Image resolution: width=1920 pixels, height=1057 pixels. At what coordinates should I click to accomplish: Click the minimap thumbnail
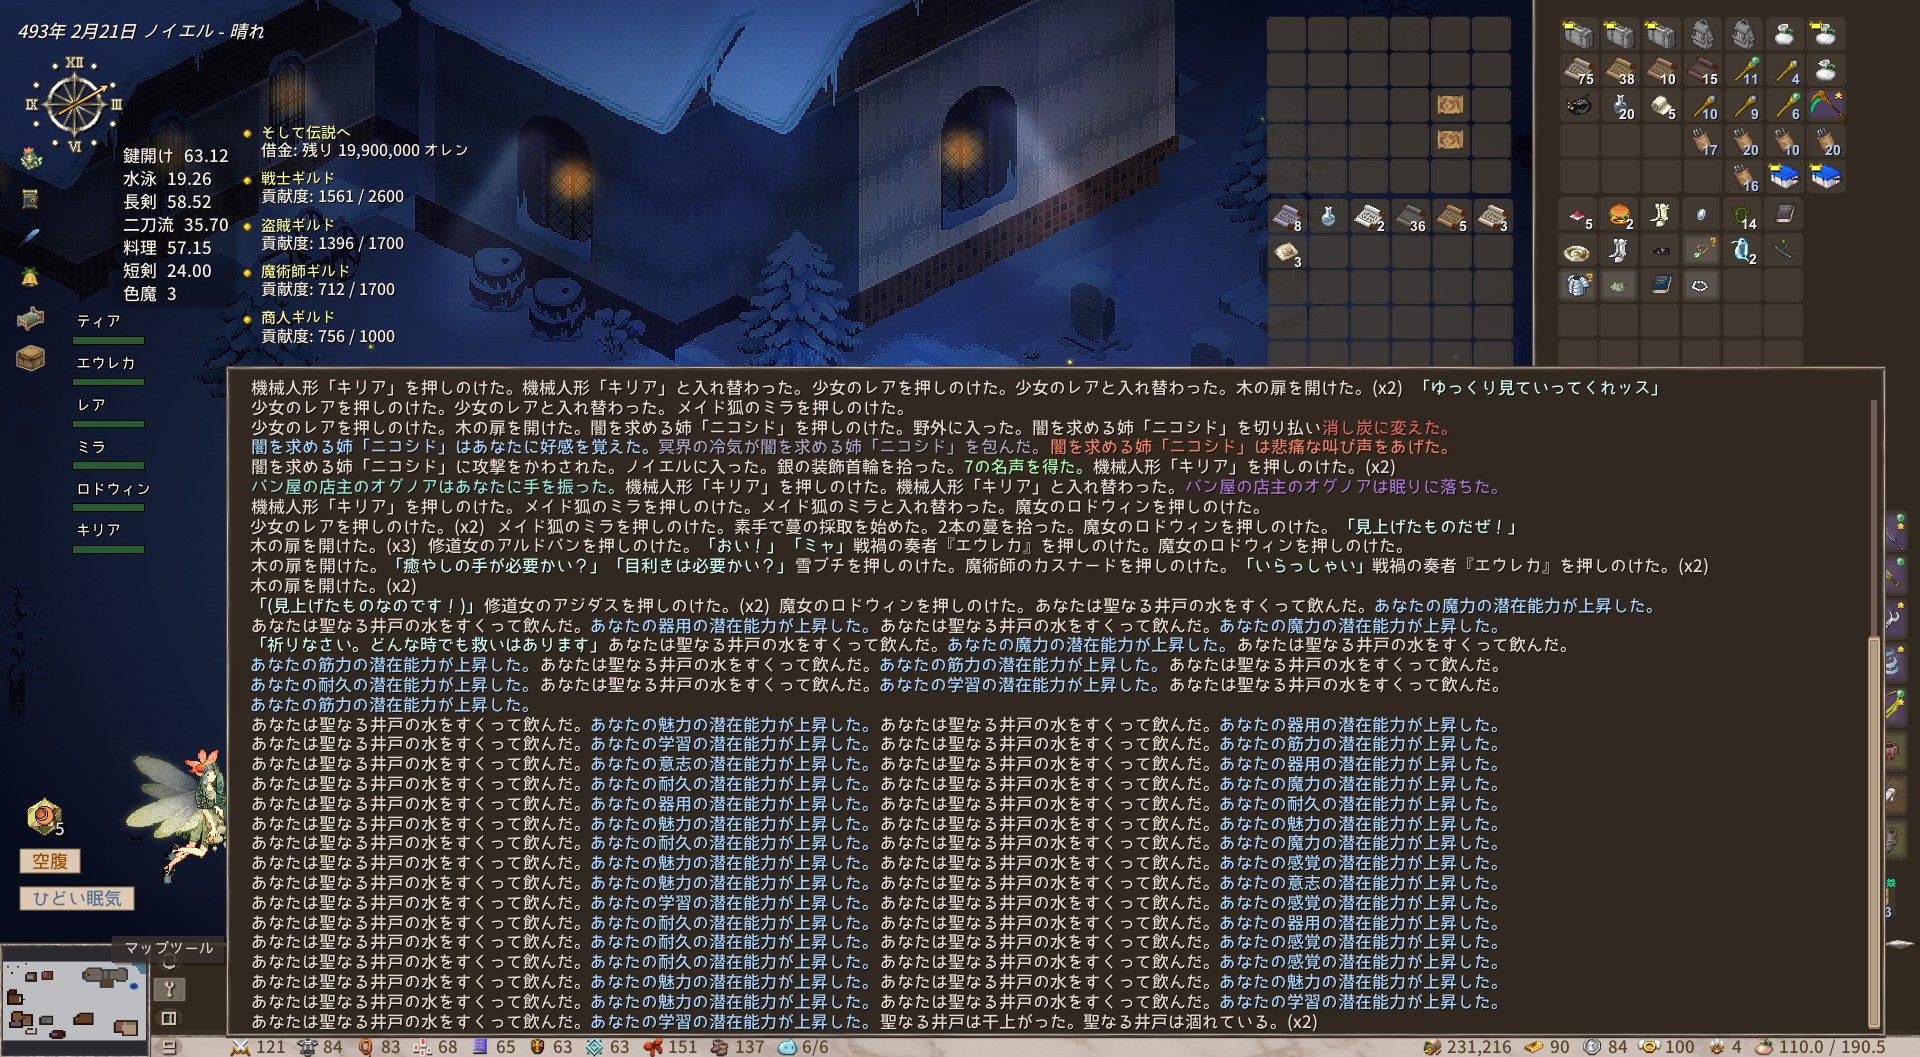pos(73,998)
